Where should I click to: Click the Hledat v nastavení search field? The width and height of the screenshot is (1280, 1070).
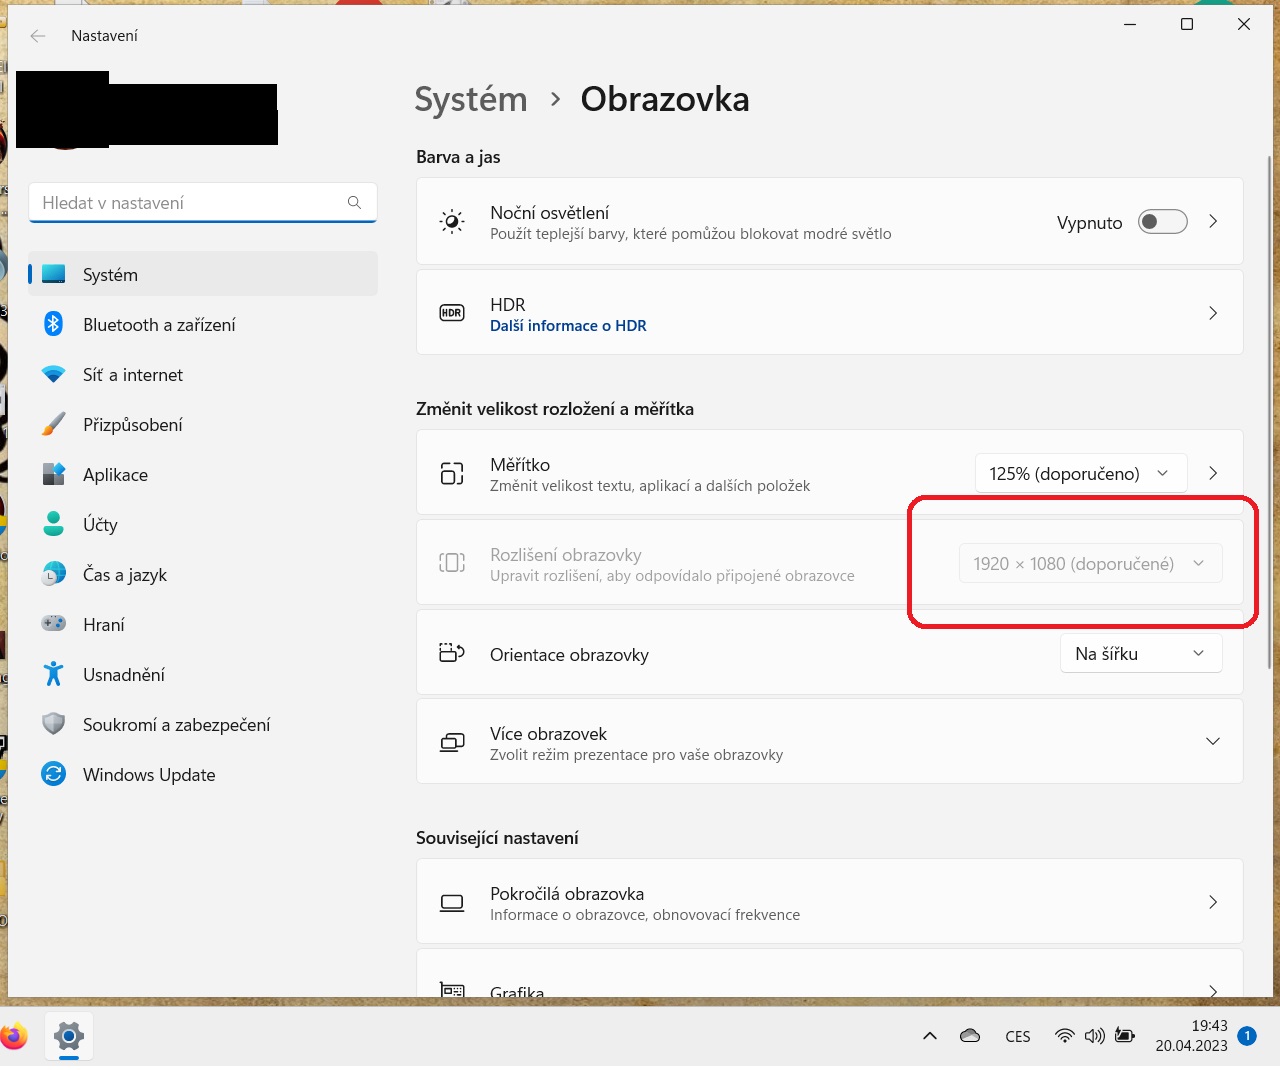pyautogui.click(x=190, y=203)
